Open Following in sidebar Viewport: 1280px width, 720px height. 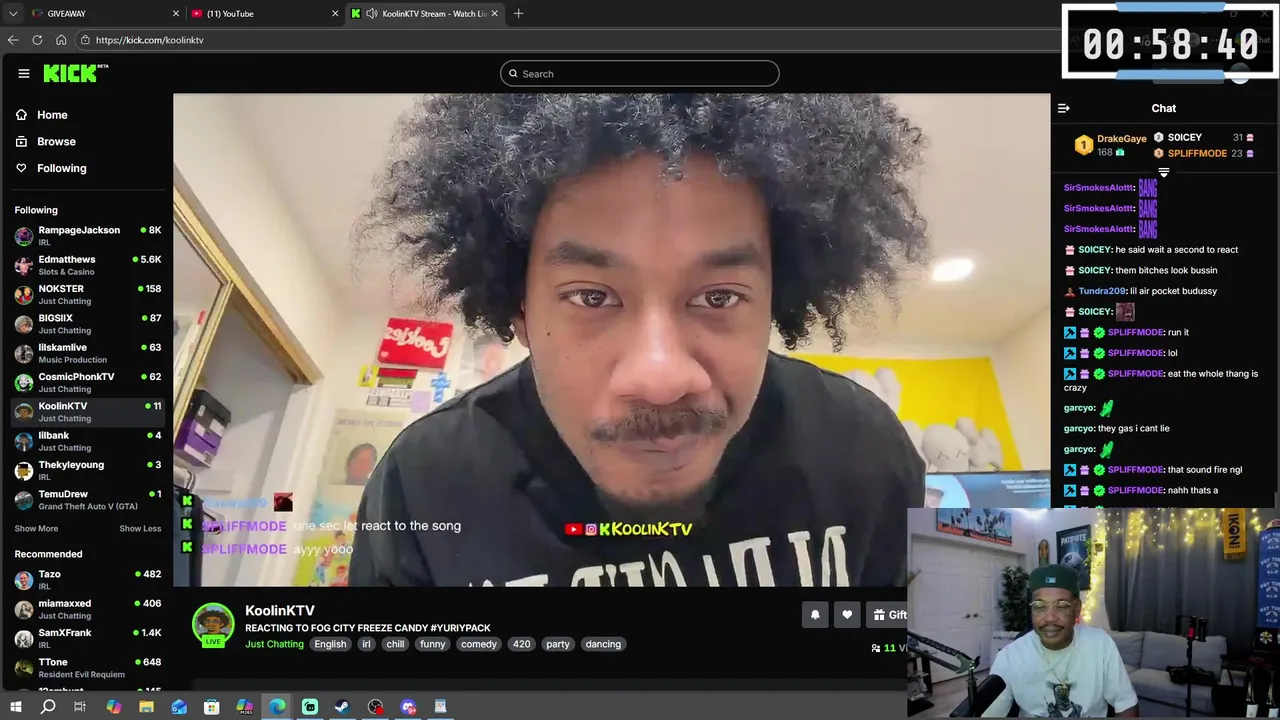click(61, 168)
